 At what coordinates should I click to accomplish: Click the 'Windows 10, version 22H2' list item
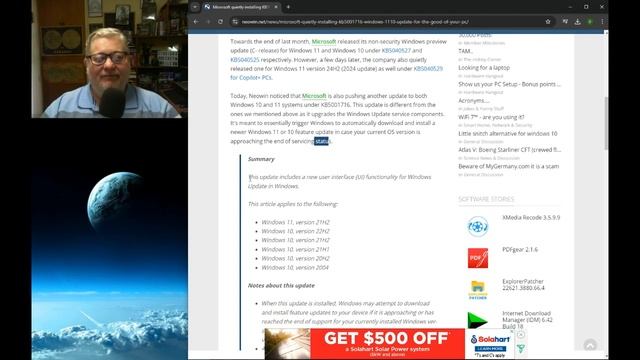(296, 231)
